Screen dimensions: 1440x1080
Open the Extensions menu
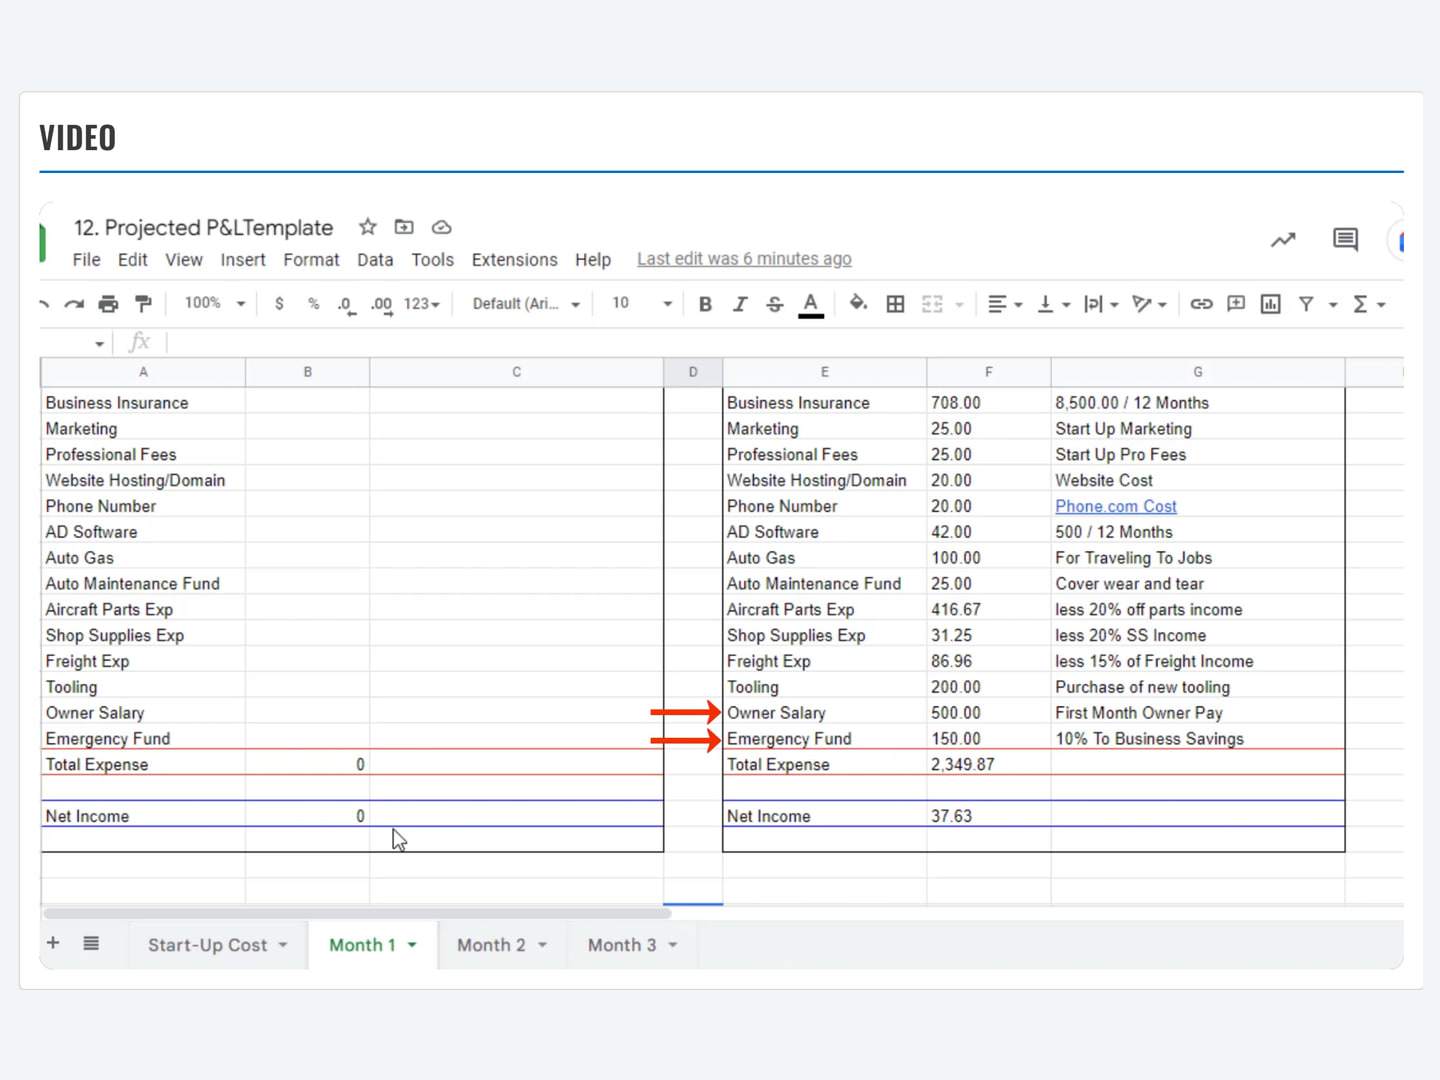coord(514,260)
